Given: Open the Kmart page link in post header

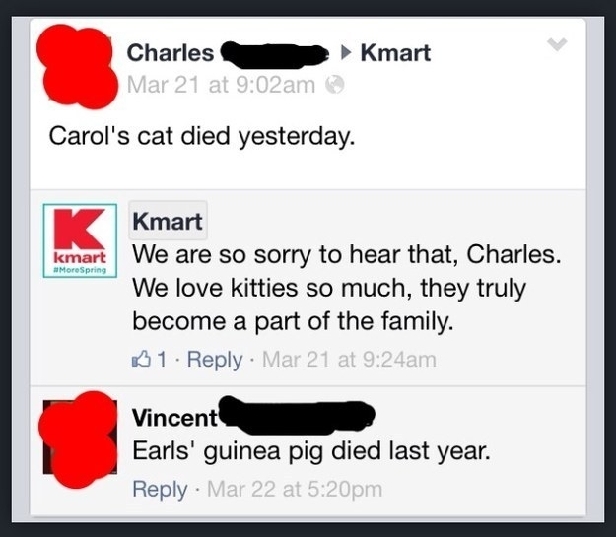Looking at the screenshot, I should click(395, 52).
